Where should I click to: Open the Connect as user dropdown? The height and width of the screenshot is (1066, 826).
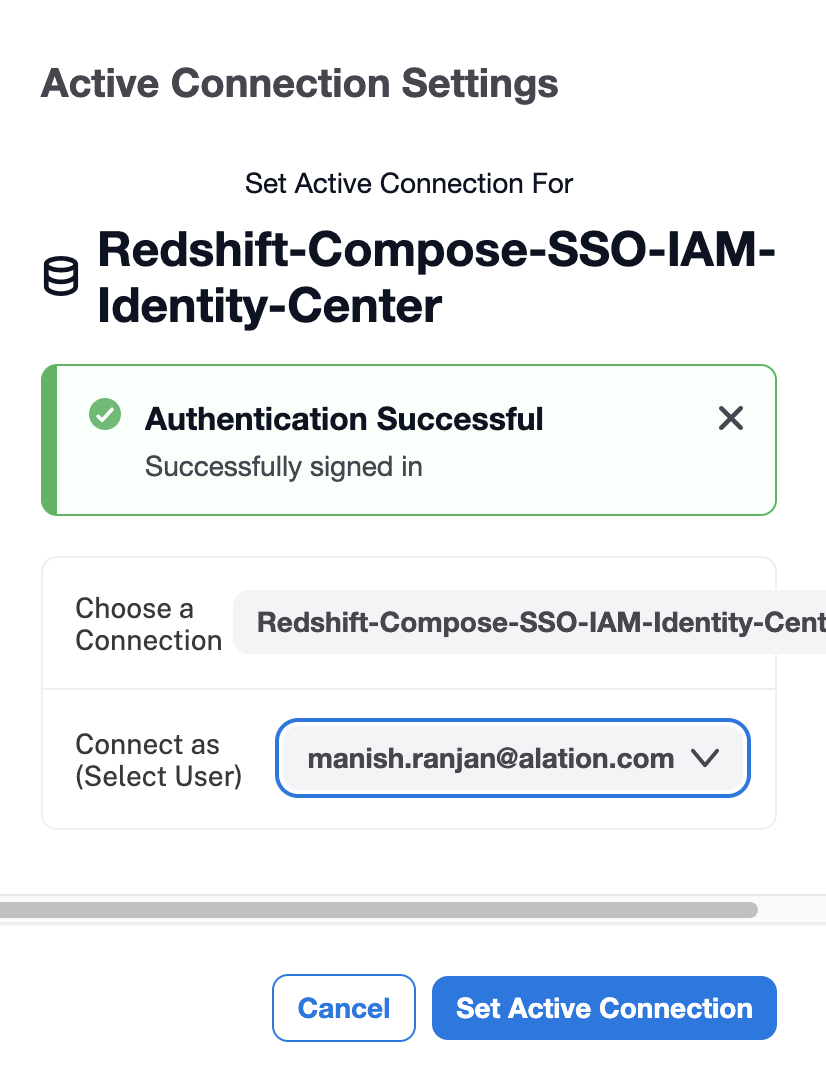[x=512, y=758]
